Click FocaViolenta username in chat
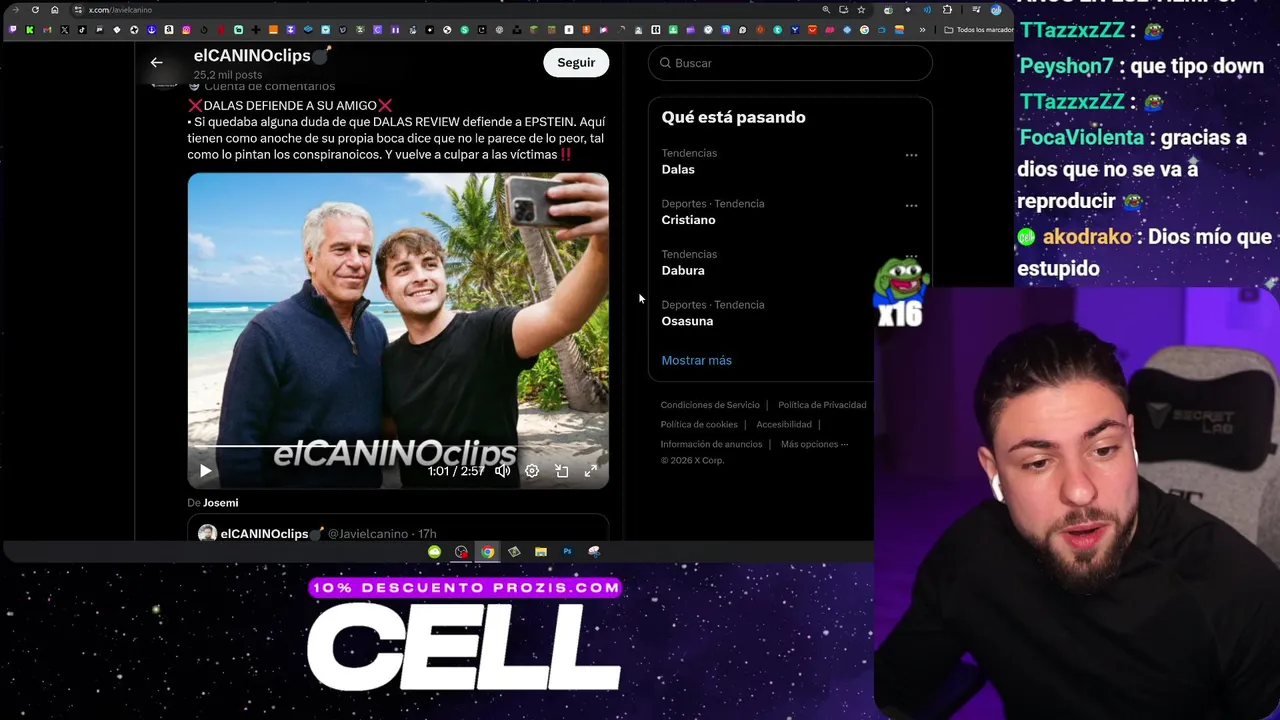This screenshot has width=1280, height=720. pyautogui.click(x=1081, y=137)
